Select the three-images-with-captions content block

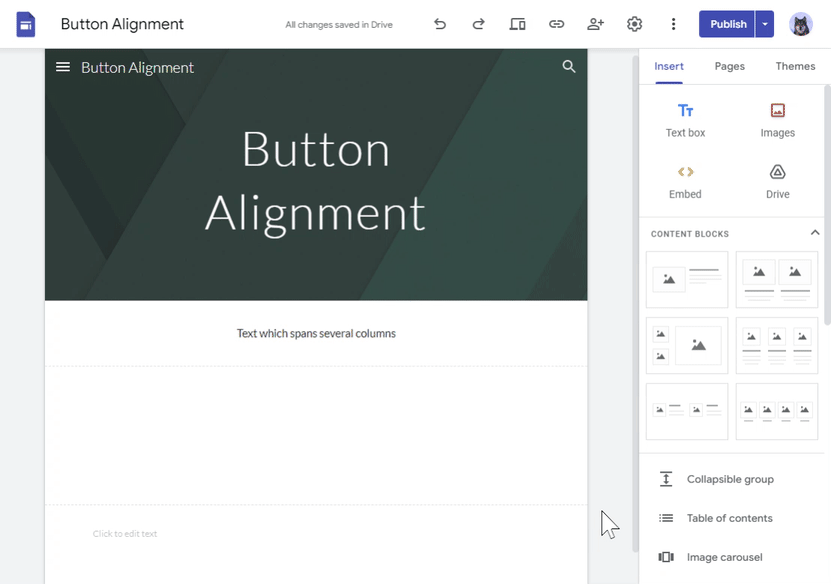pyautogui.click(x=777, y=346)
